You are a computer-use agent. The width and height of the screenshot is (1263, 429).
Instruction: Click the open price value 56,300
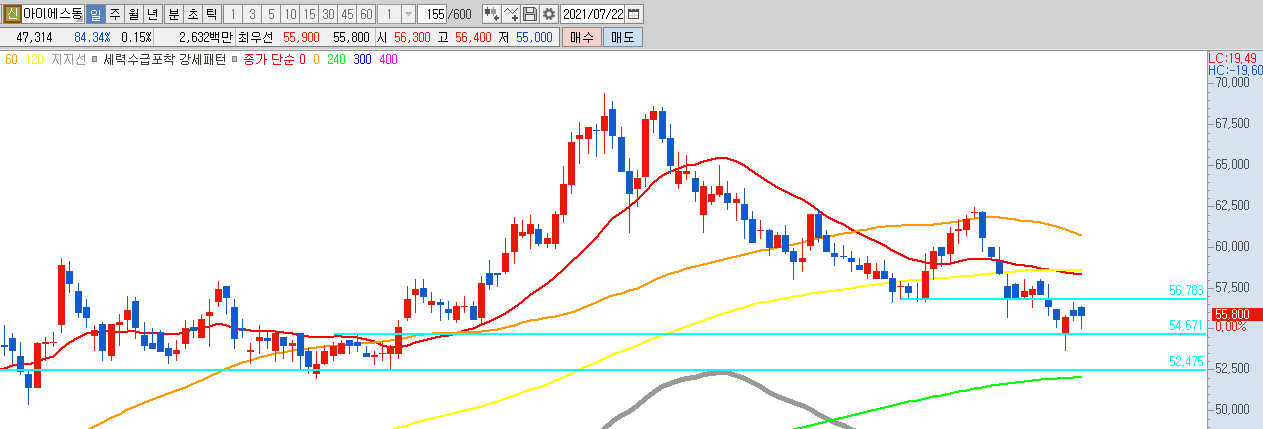412,37
